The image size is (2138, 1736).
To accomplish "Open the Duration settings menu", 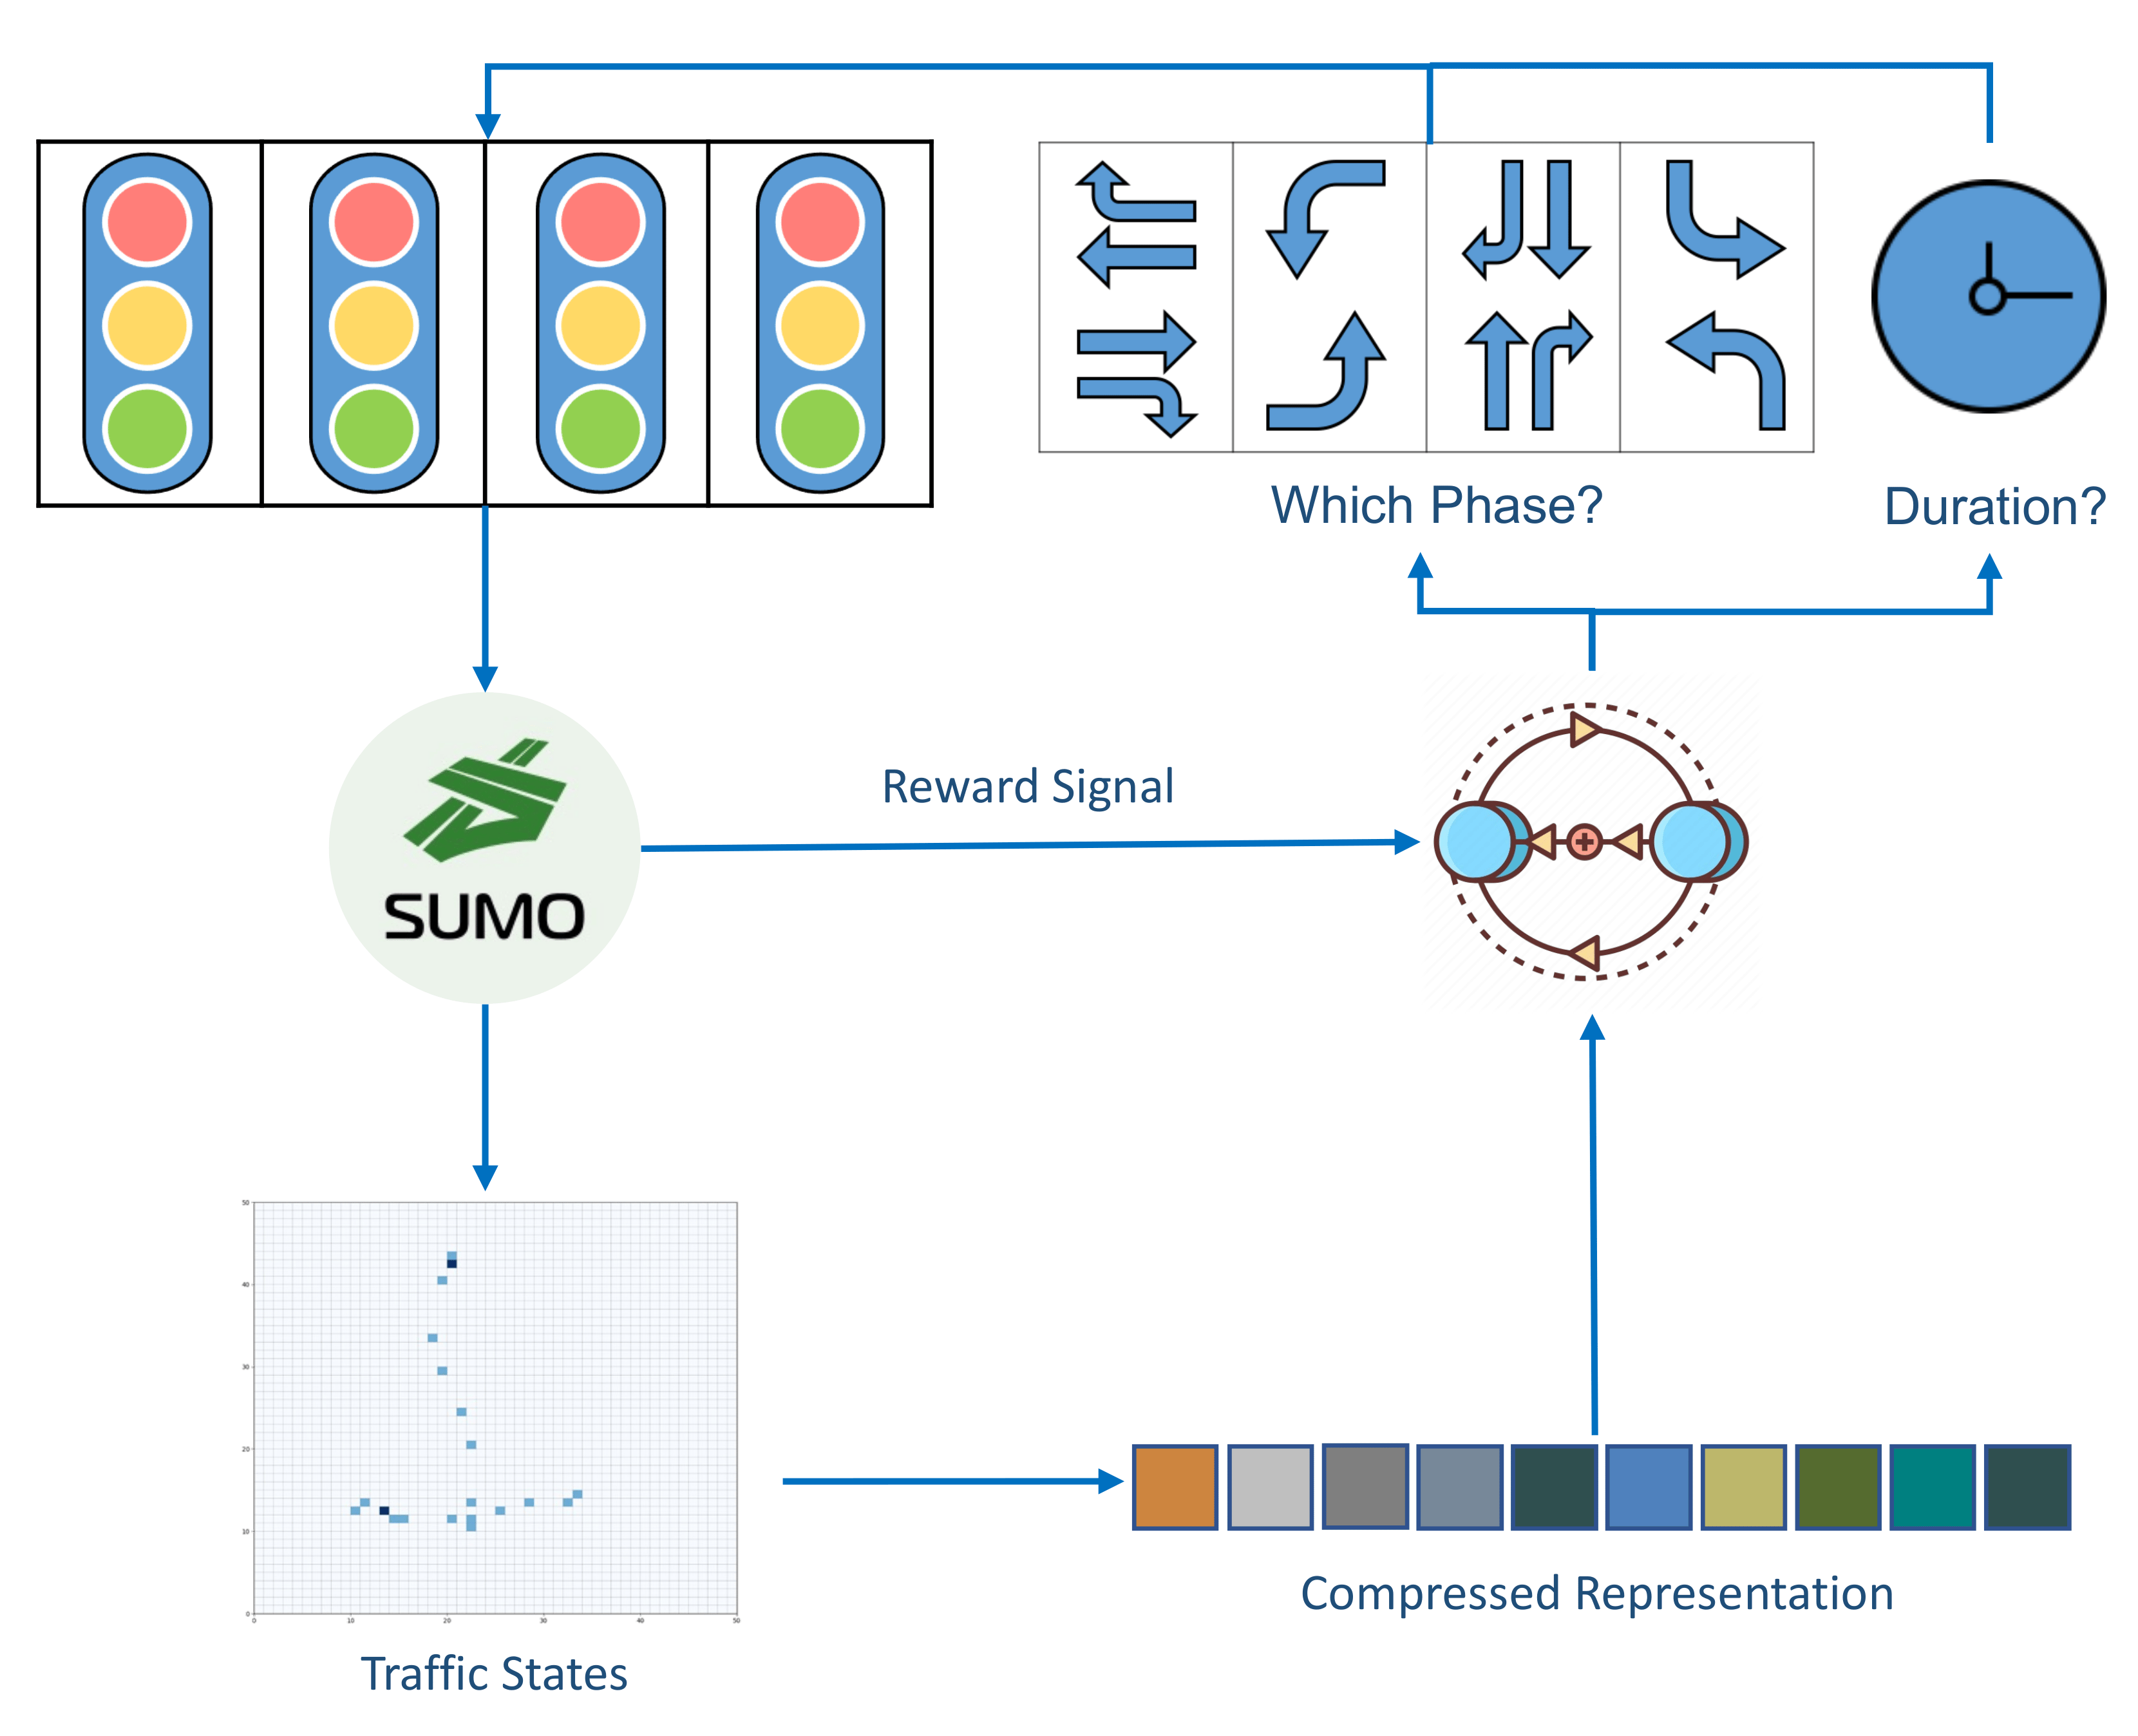I will [x=1984, y=283].
